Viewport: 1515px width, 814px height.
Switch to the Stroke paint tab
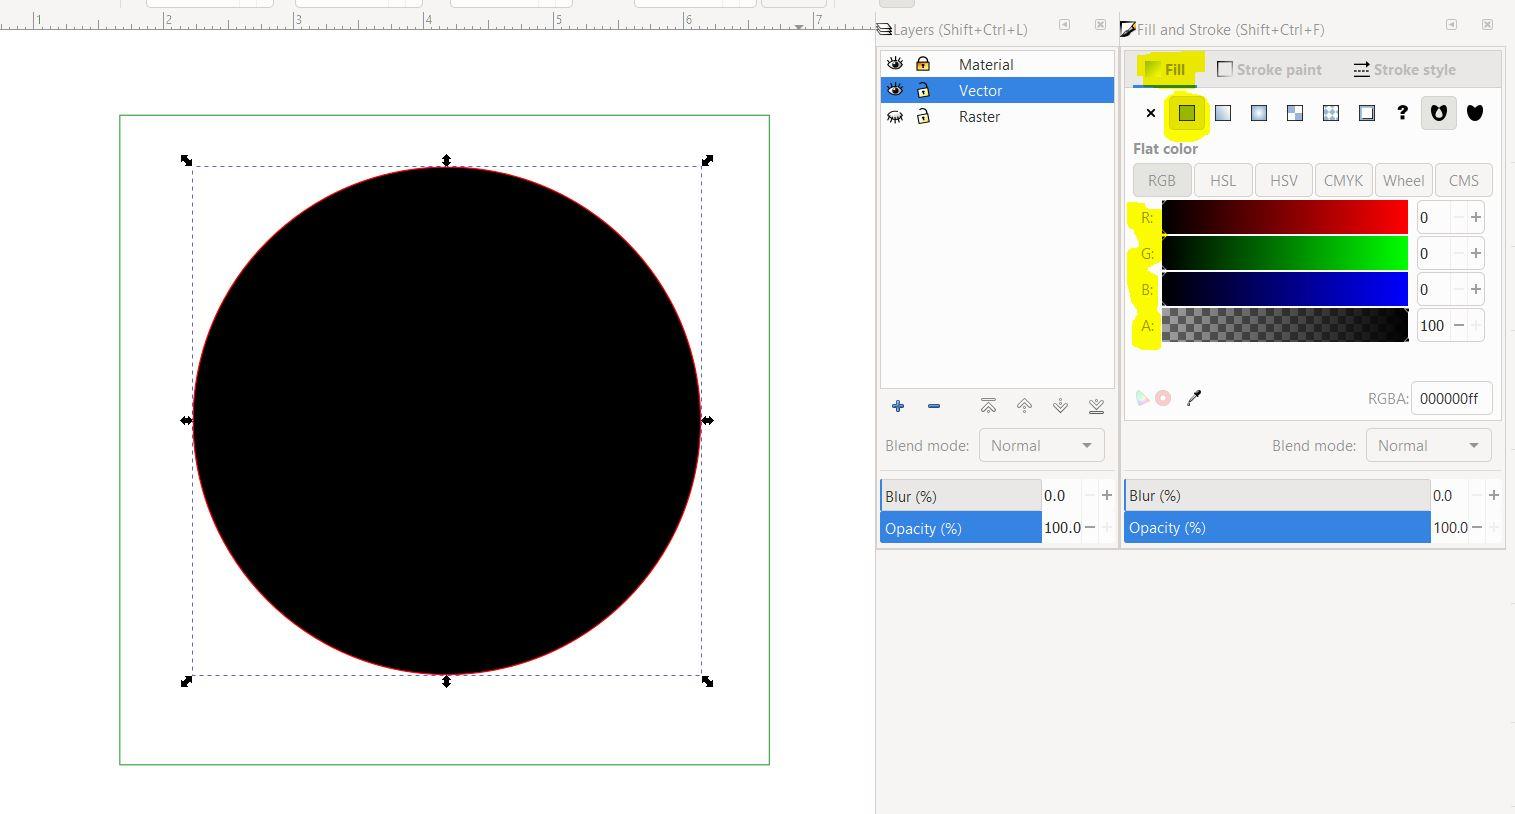1269,69
